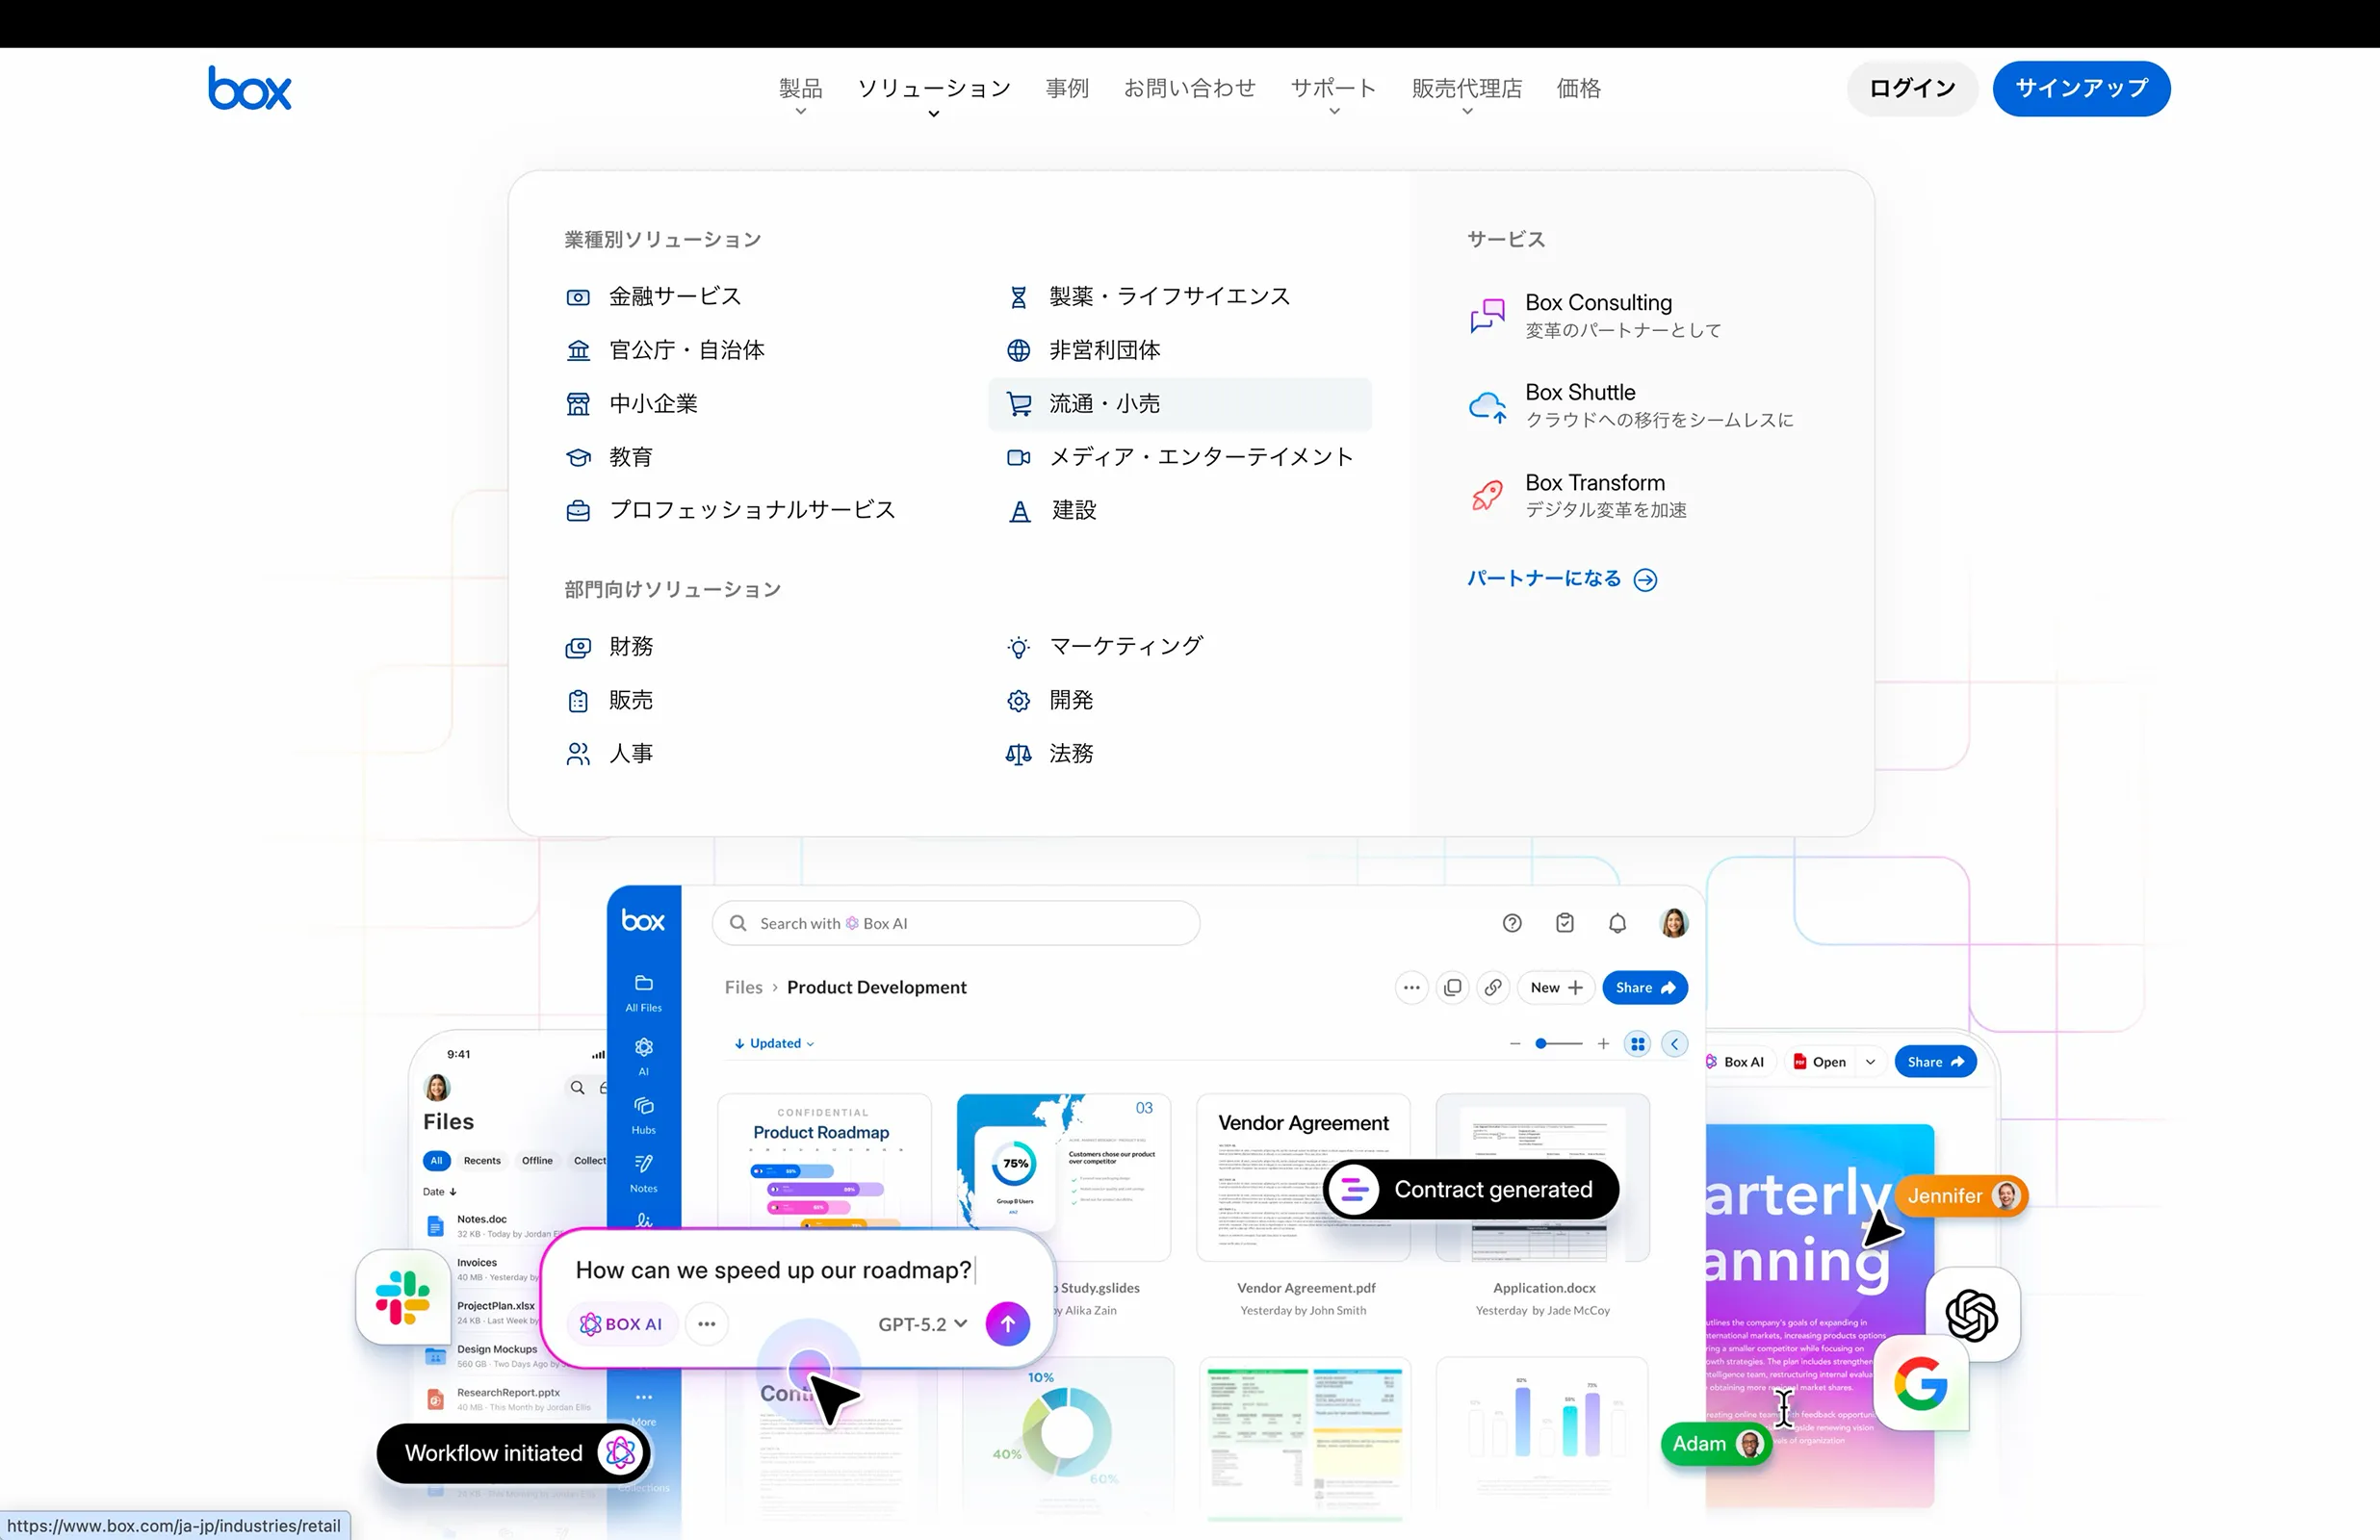
Task: Click the 法務 scales icon
Action: [1018, 754]
